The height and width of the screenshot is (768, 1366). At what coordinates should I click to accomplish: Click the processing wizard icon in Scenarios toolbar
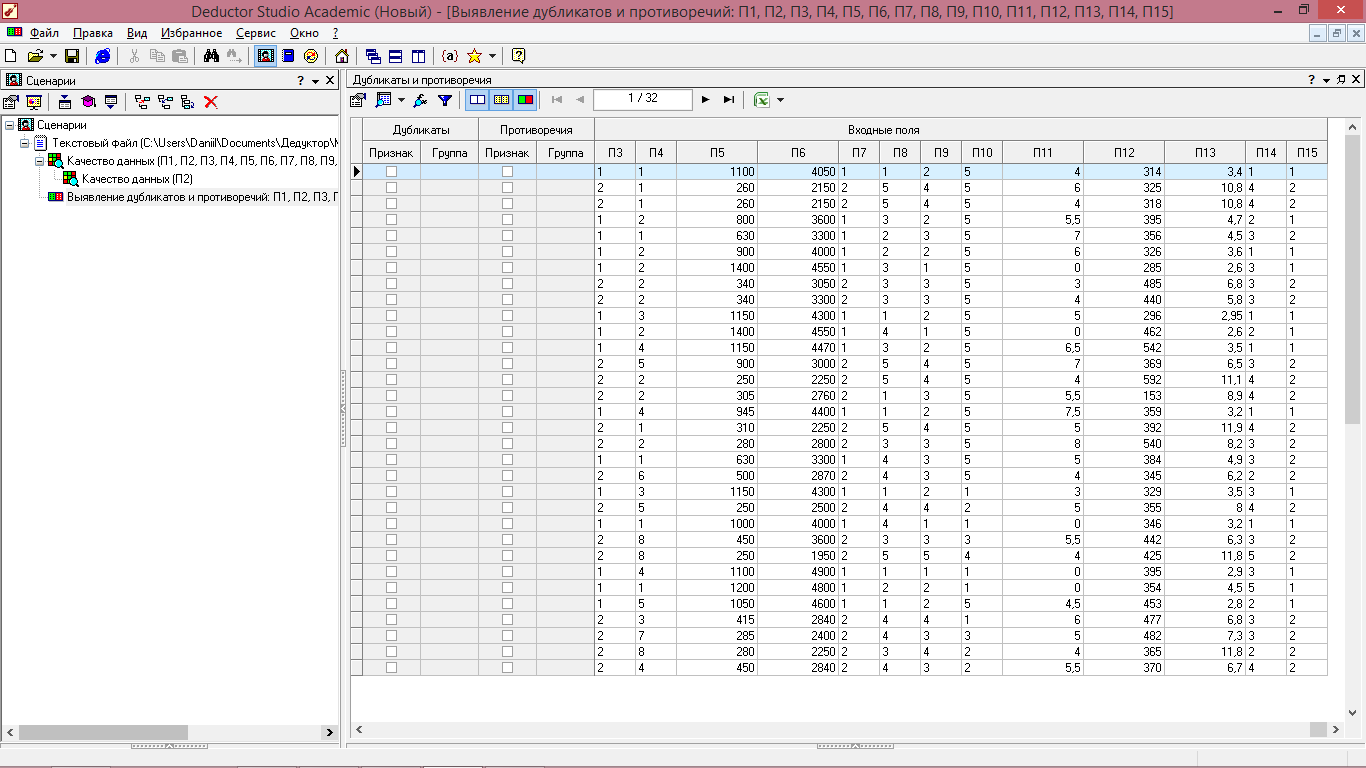88,101
